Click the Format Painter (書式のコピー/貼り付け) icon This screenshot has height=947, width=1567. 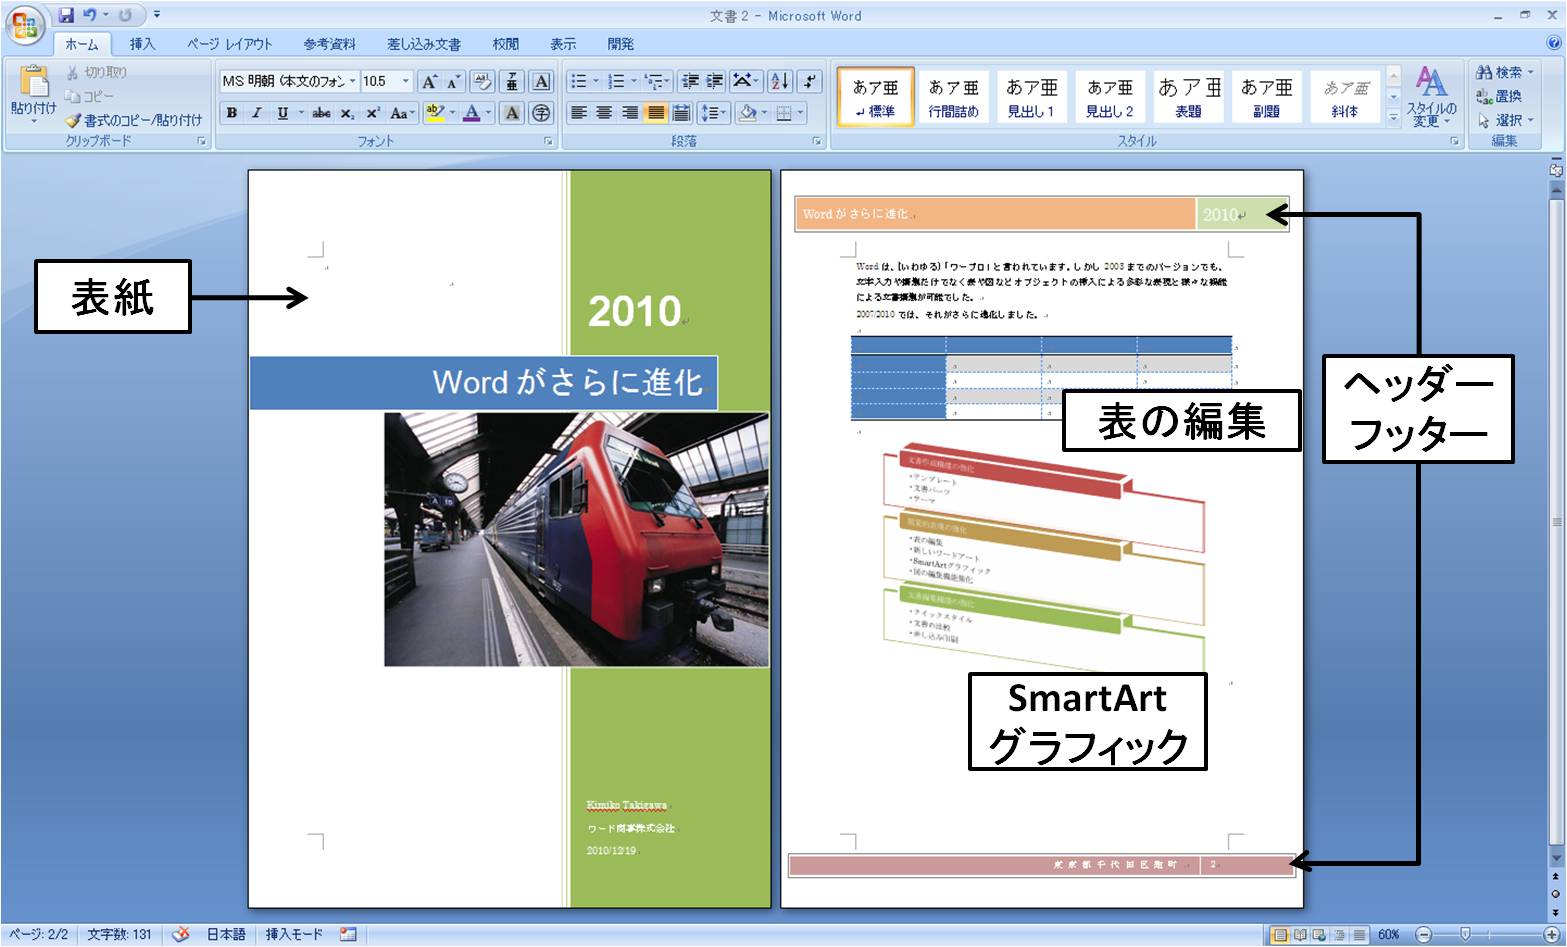(x=73, y=120)
